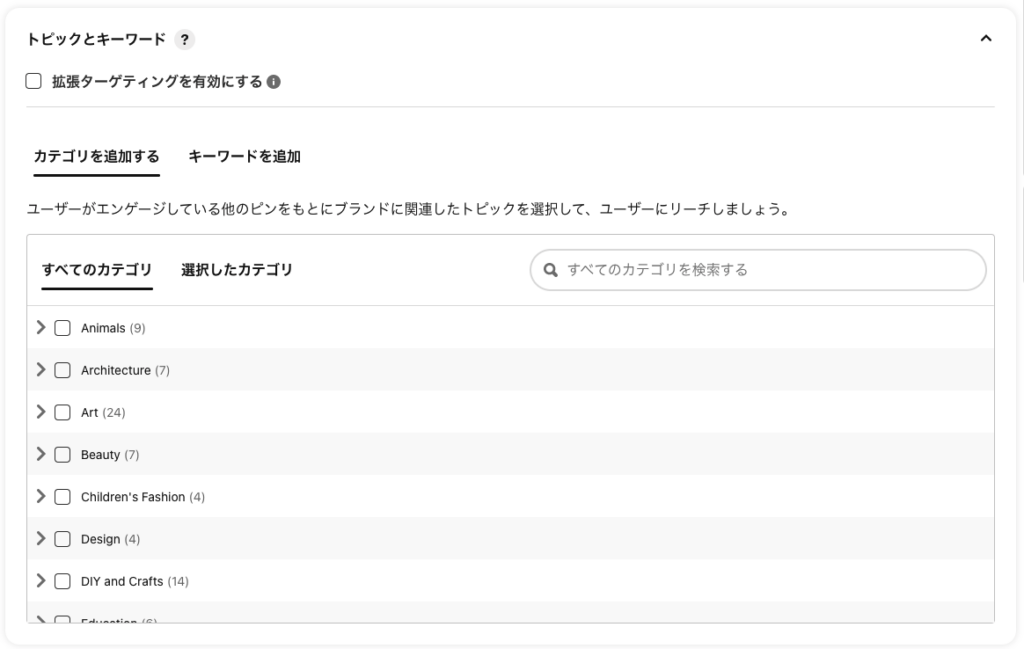1024x649 pixels.
Task: Click the question mark help icon beside トピックとキーワード
Action: click(x=185, y=40)
